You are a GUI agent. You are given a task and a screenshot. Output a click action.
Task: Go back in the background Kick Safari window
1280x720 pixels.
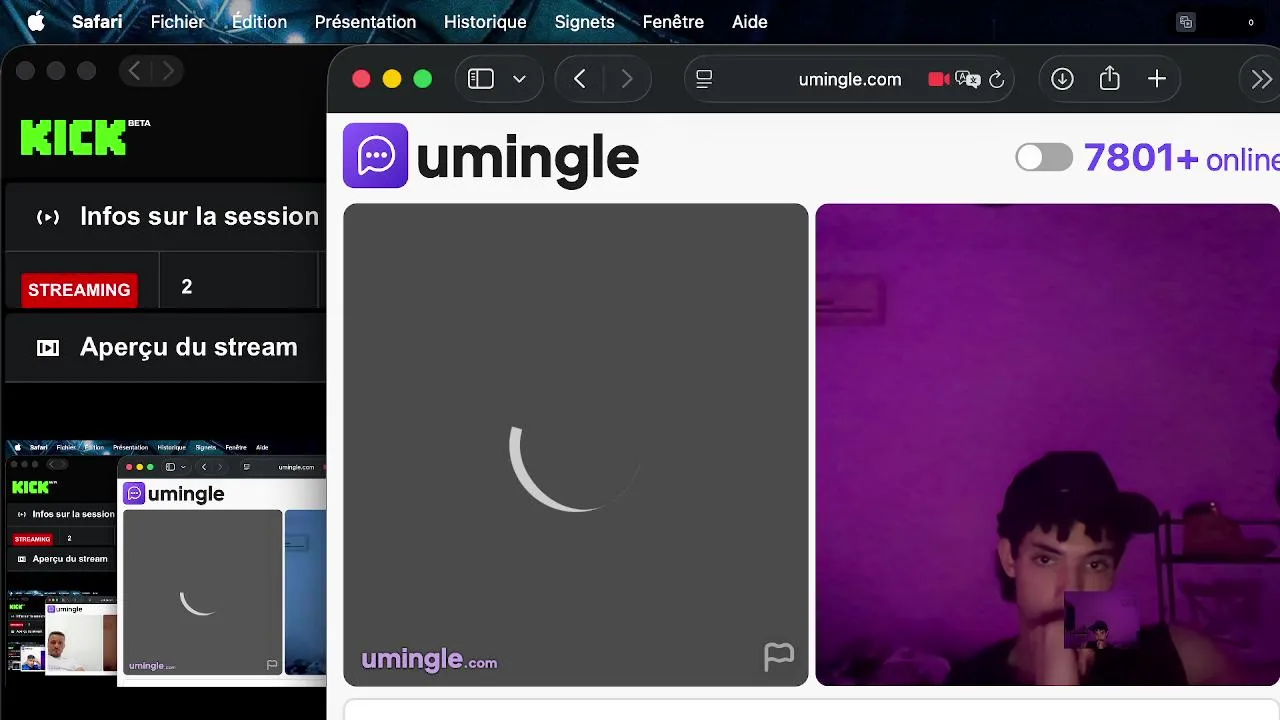pos(134,71)
